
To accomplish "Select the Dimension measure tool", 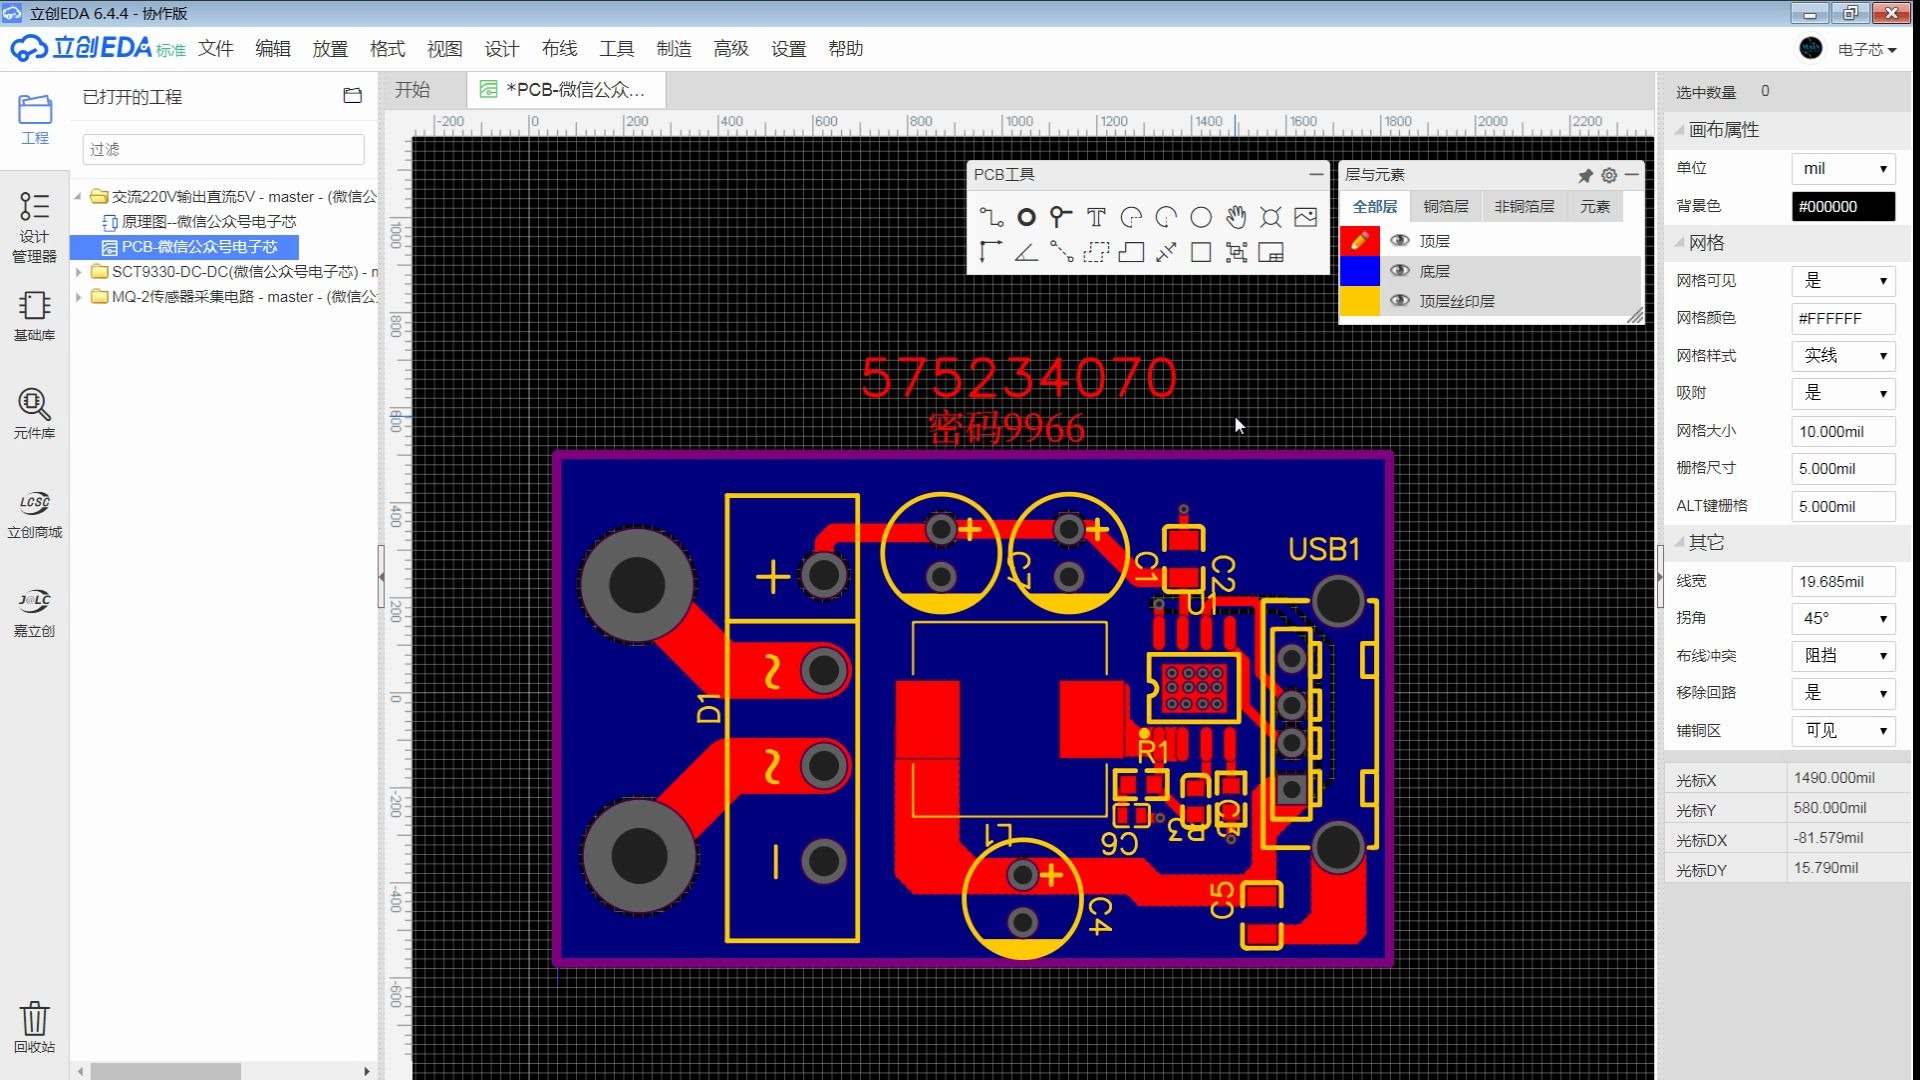I will tap(1166, 252).
